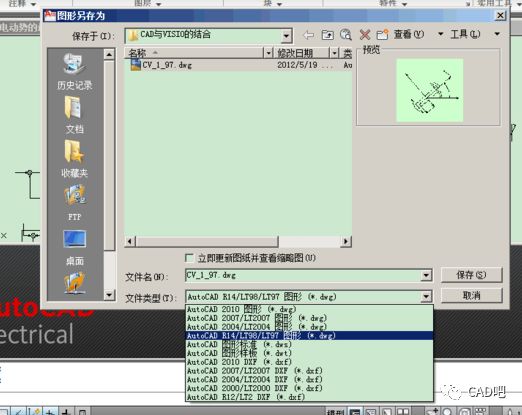Image resolution: width=522 pixels, height=415 pixels.
Task: Select the FTP location icon
Action: [x=74, y=203]
